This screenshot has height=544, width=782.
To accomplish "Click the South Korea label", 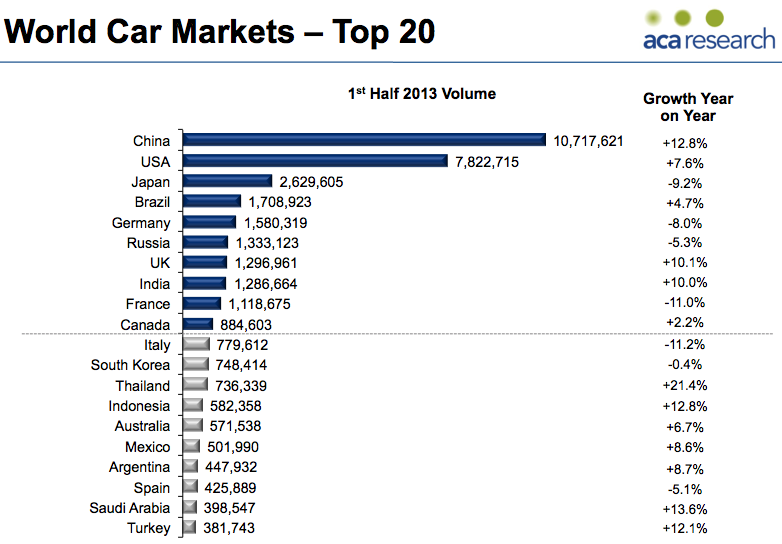I will pos(130,365).
